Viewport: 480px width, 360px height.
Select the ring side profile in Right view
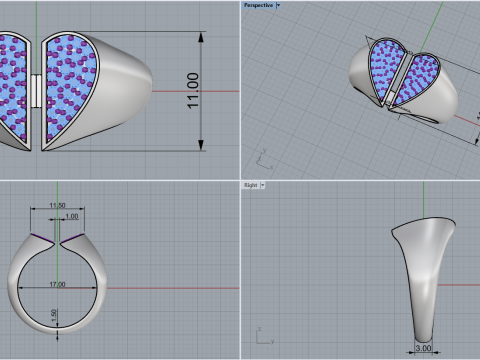(423, 279)
